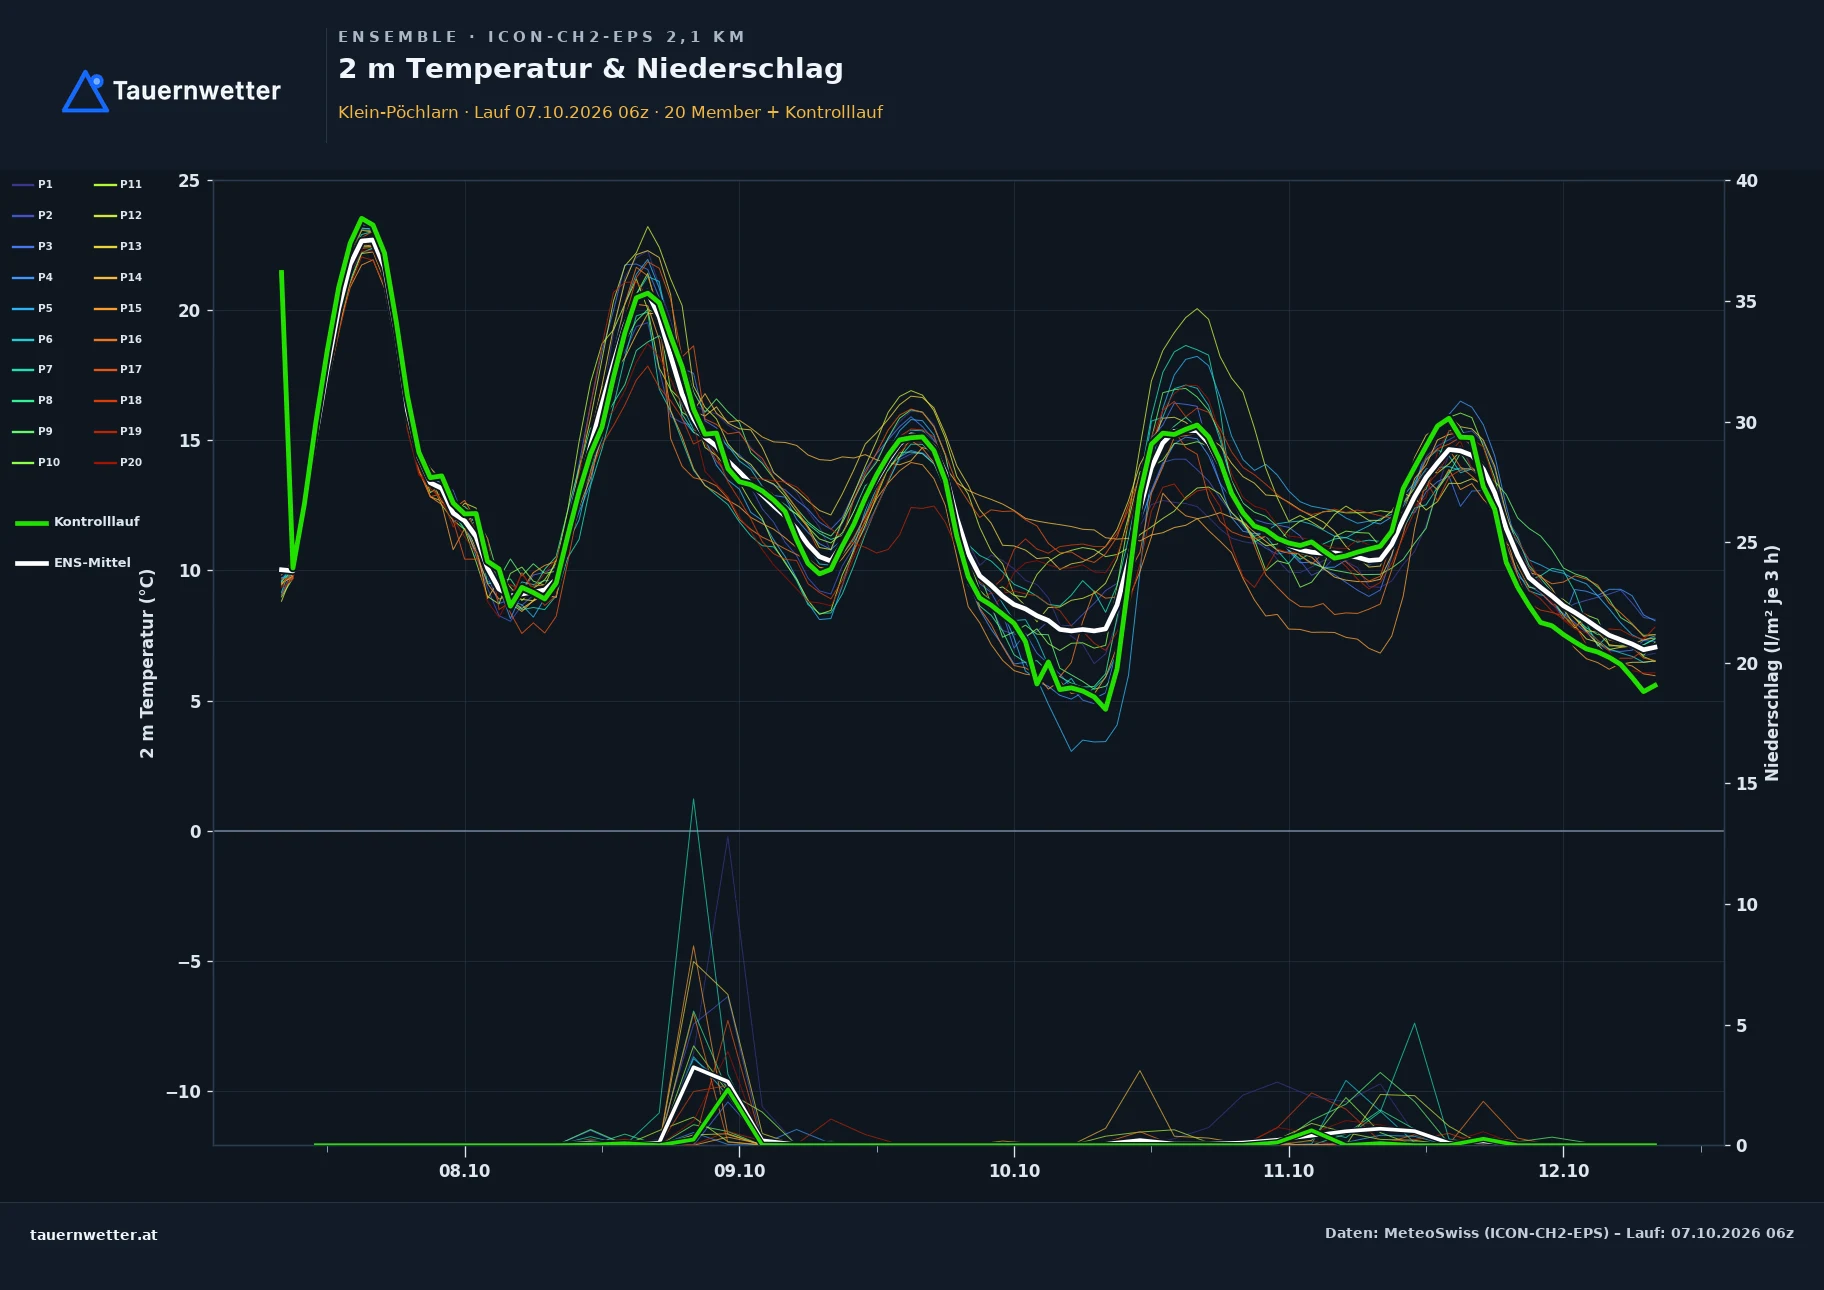1824x1290 pixels.
Task: Click the Tauernwetter brand name text
Action: click(x=197, y=91)
